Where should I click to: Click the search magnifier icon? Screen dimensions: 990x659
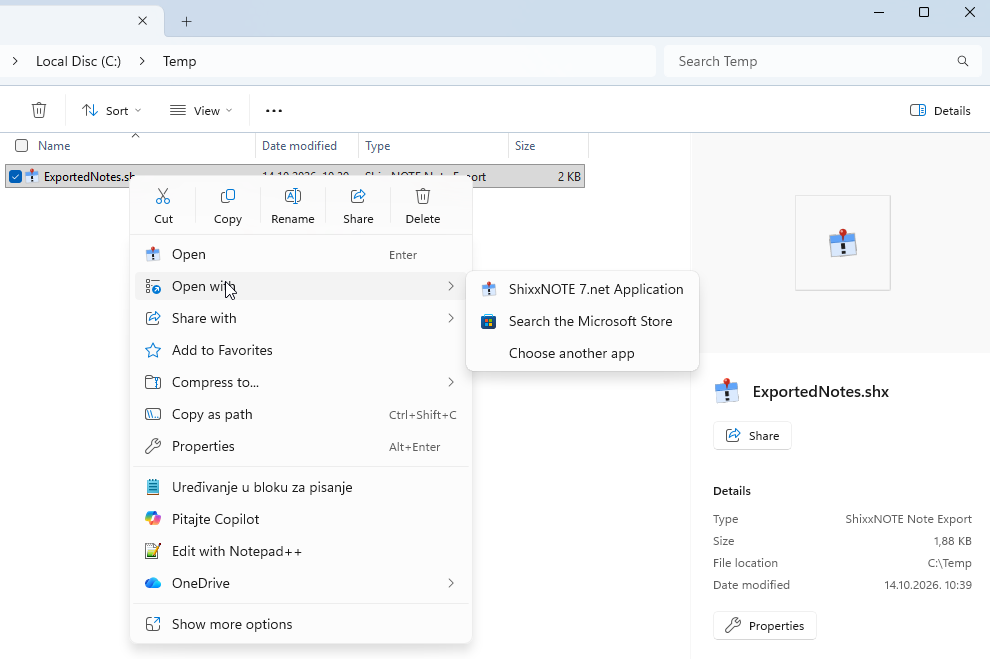pyautogui.click(x=963, y=61)
